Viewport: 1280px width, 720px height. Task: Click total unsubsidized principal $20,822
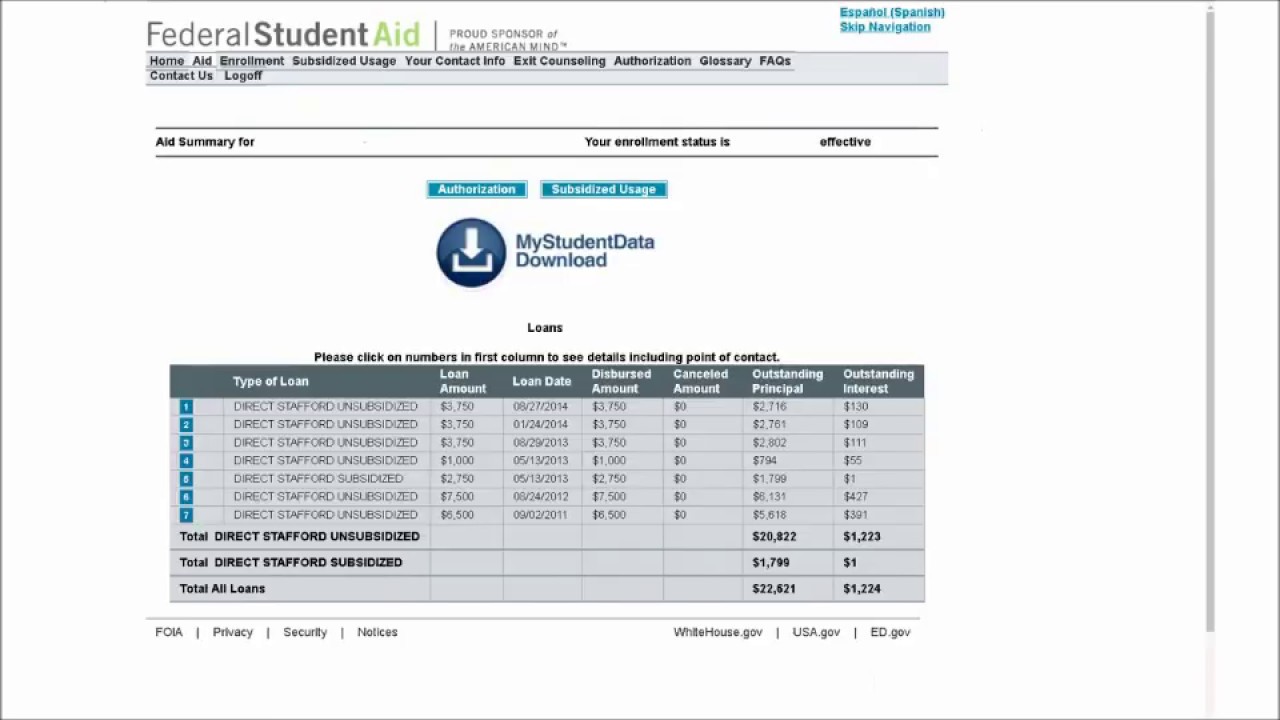pos(774,537)
